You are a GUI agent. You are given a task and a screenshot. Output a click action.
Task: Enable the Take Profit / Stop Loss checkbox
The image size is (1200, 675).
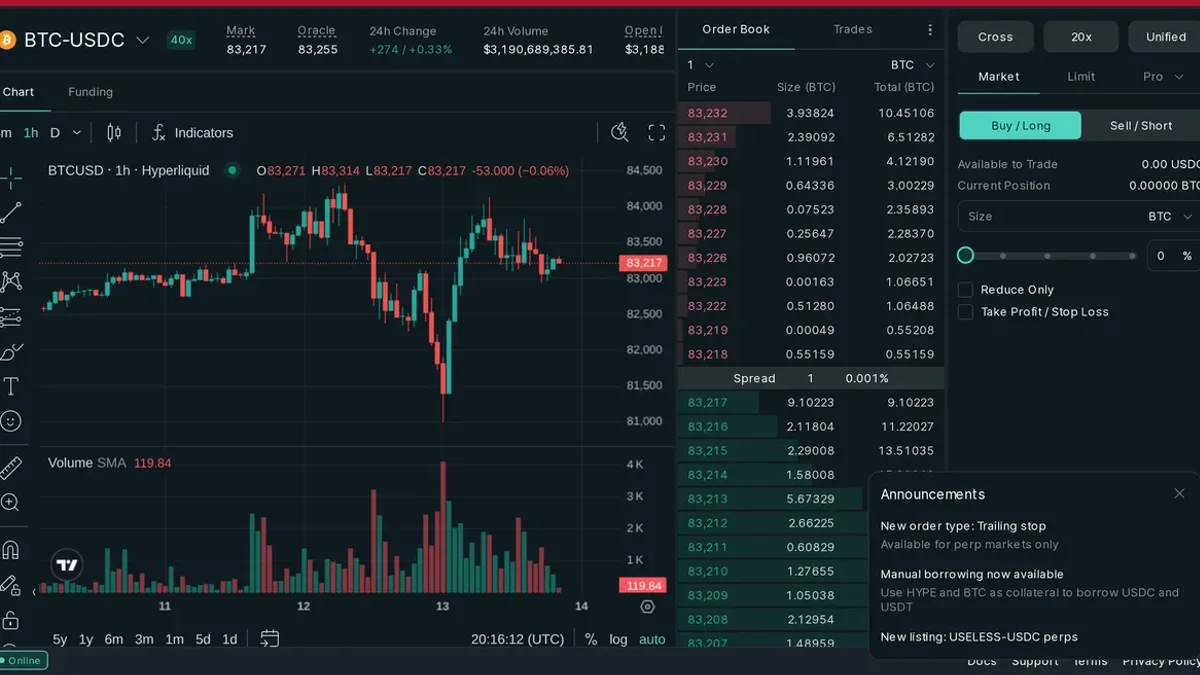pyautogui.click(x=965, y=312)
